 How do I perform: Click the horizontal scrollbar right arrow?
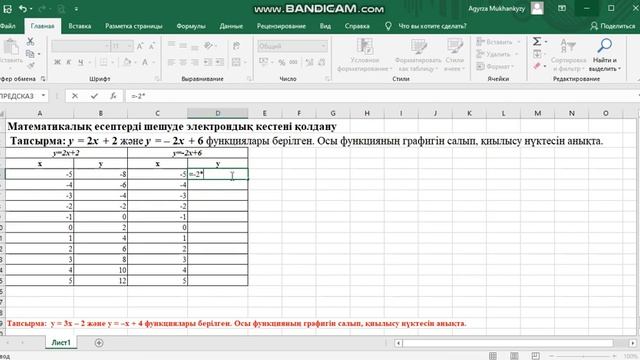click(x=632, y=343)
